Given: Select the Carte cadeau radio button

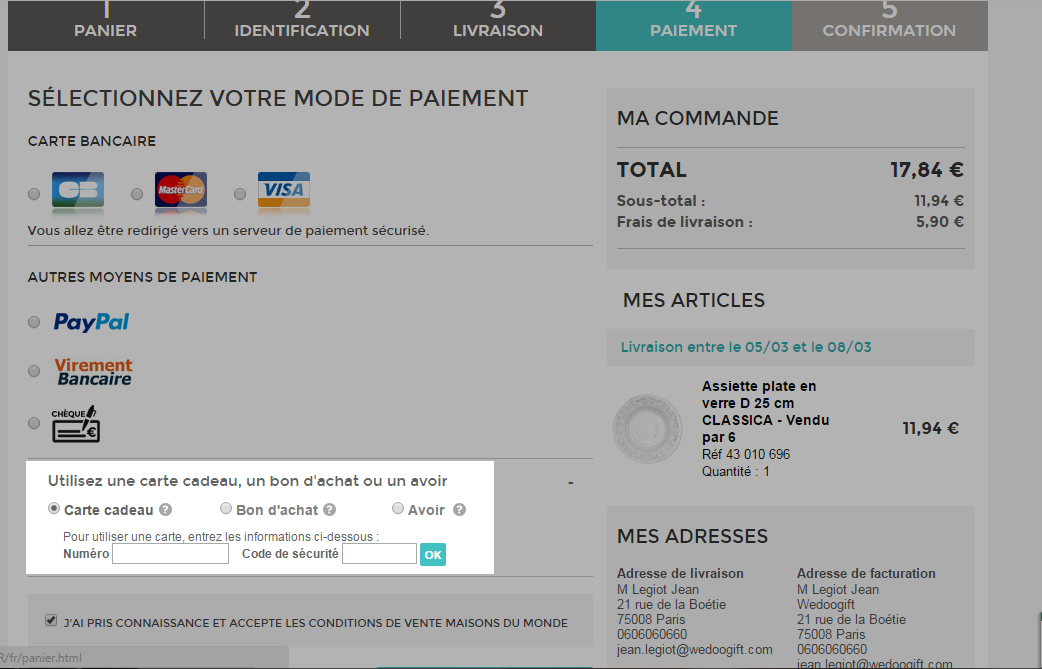Looking at the screenshot, I should tap(55, 509).
